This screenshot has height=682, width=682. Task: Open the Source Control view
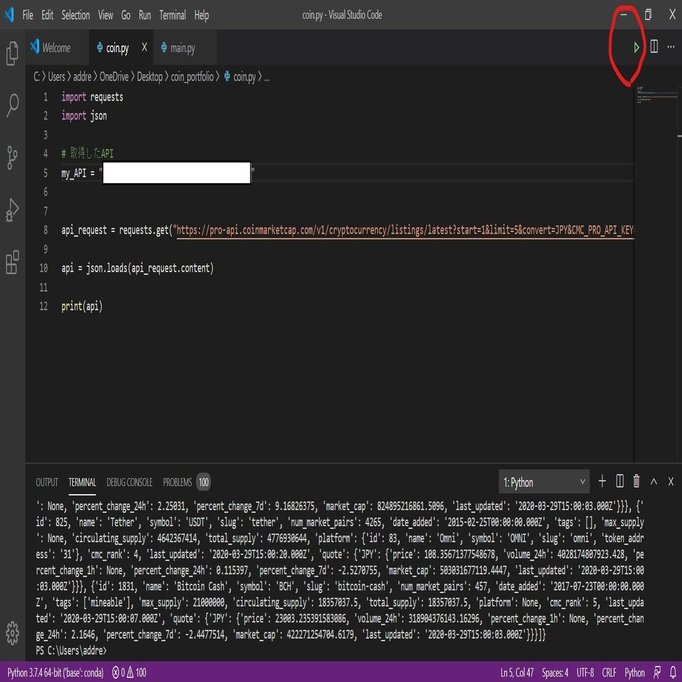[x=12, y=157]
